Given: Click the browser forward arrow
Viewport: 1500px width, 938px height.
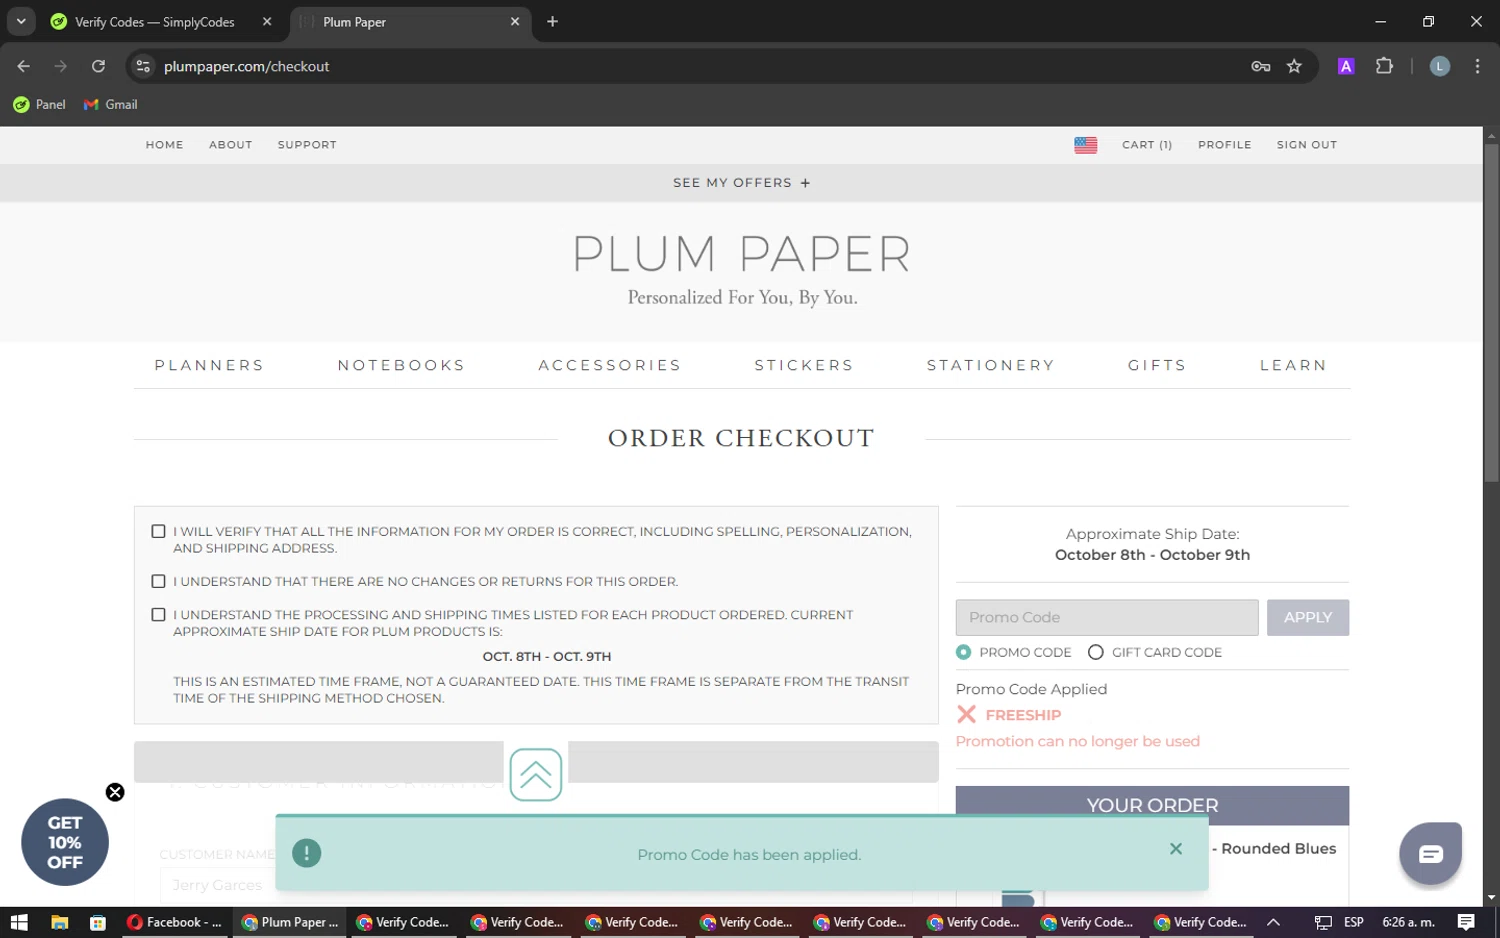Looking at the screenshot, I should click(x=61, y=66).
